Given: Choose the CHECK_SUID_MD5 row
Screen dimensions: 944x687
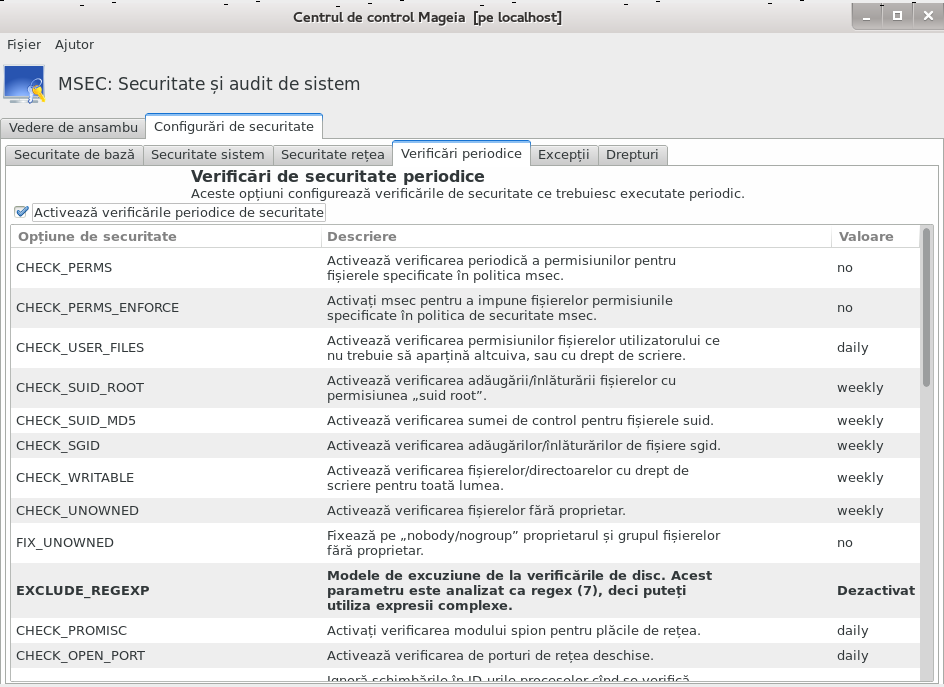Looking at the screenshot, I should 465,420.
